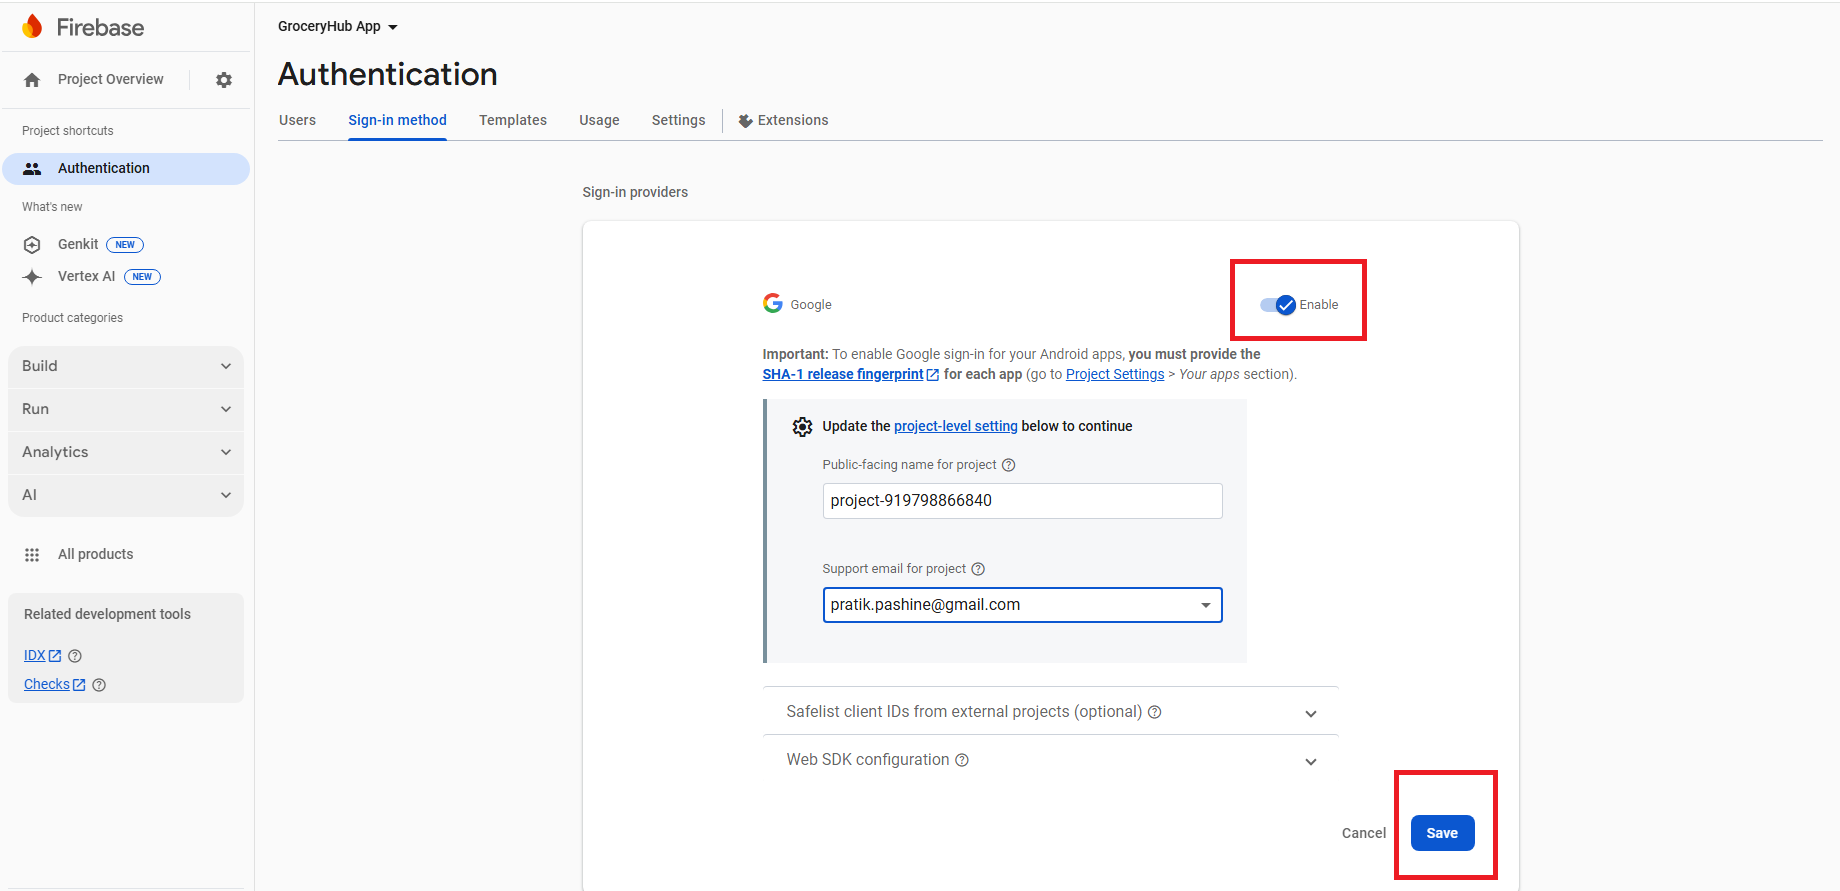
Task: Click the 'Project shortcuts' label
Action: [x=68, y=132]
